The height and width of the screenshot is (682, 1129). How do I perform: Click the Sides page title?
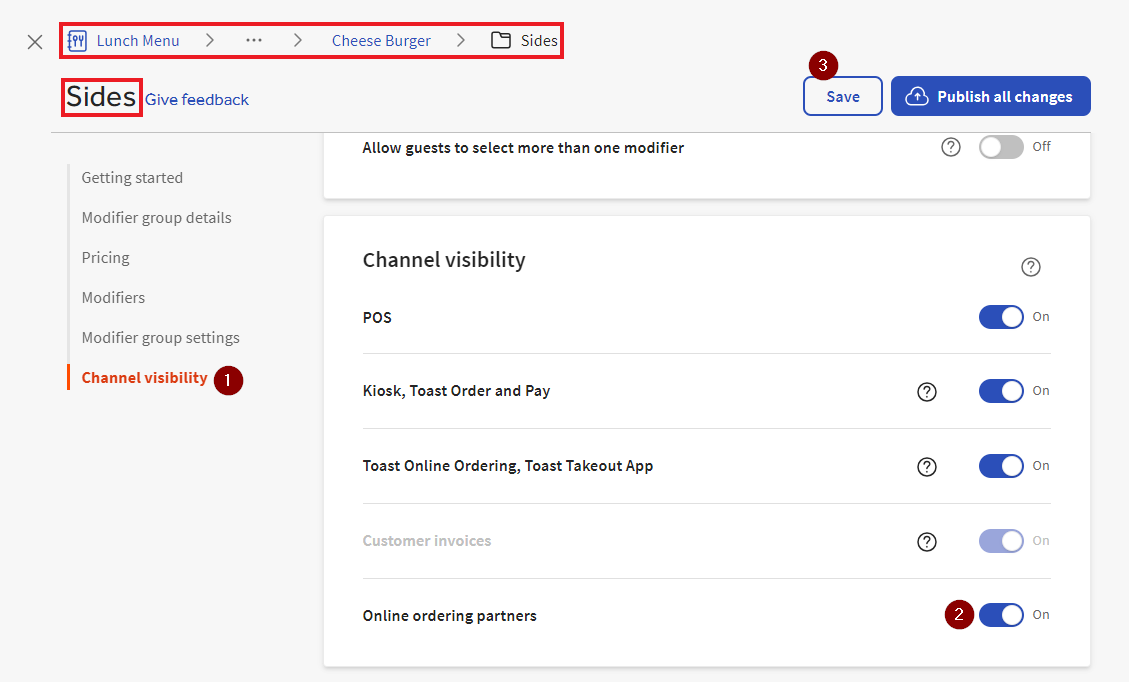pos(101,97)
